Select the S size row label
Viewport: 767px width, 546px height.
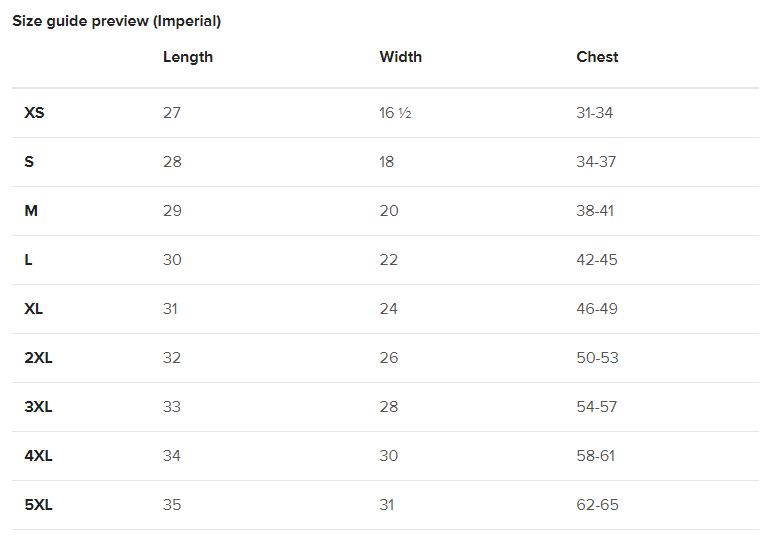pos(29,162)
